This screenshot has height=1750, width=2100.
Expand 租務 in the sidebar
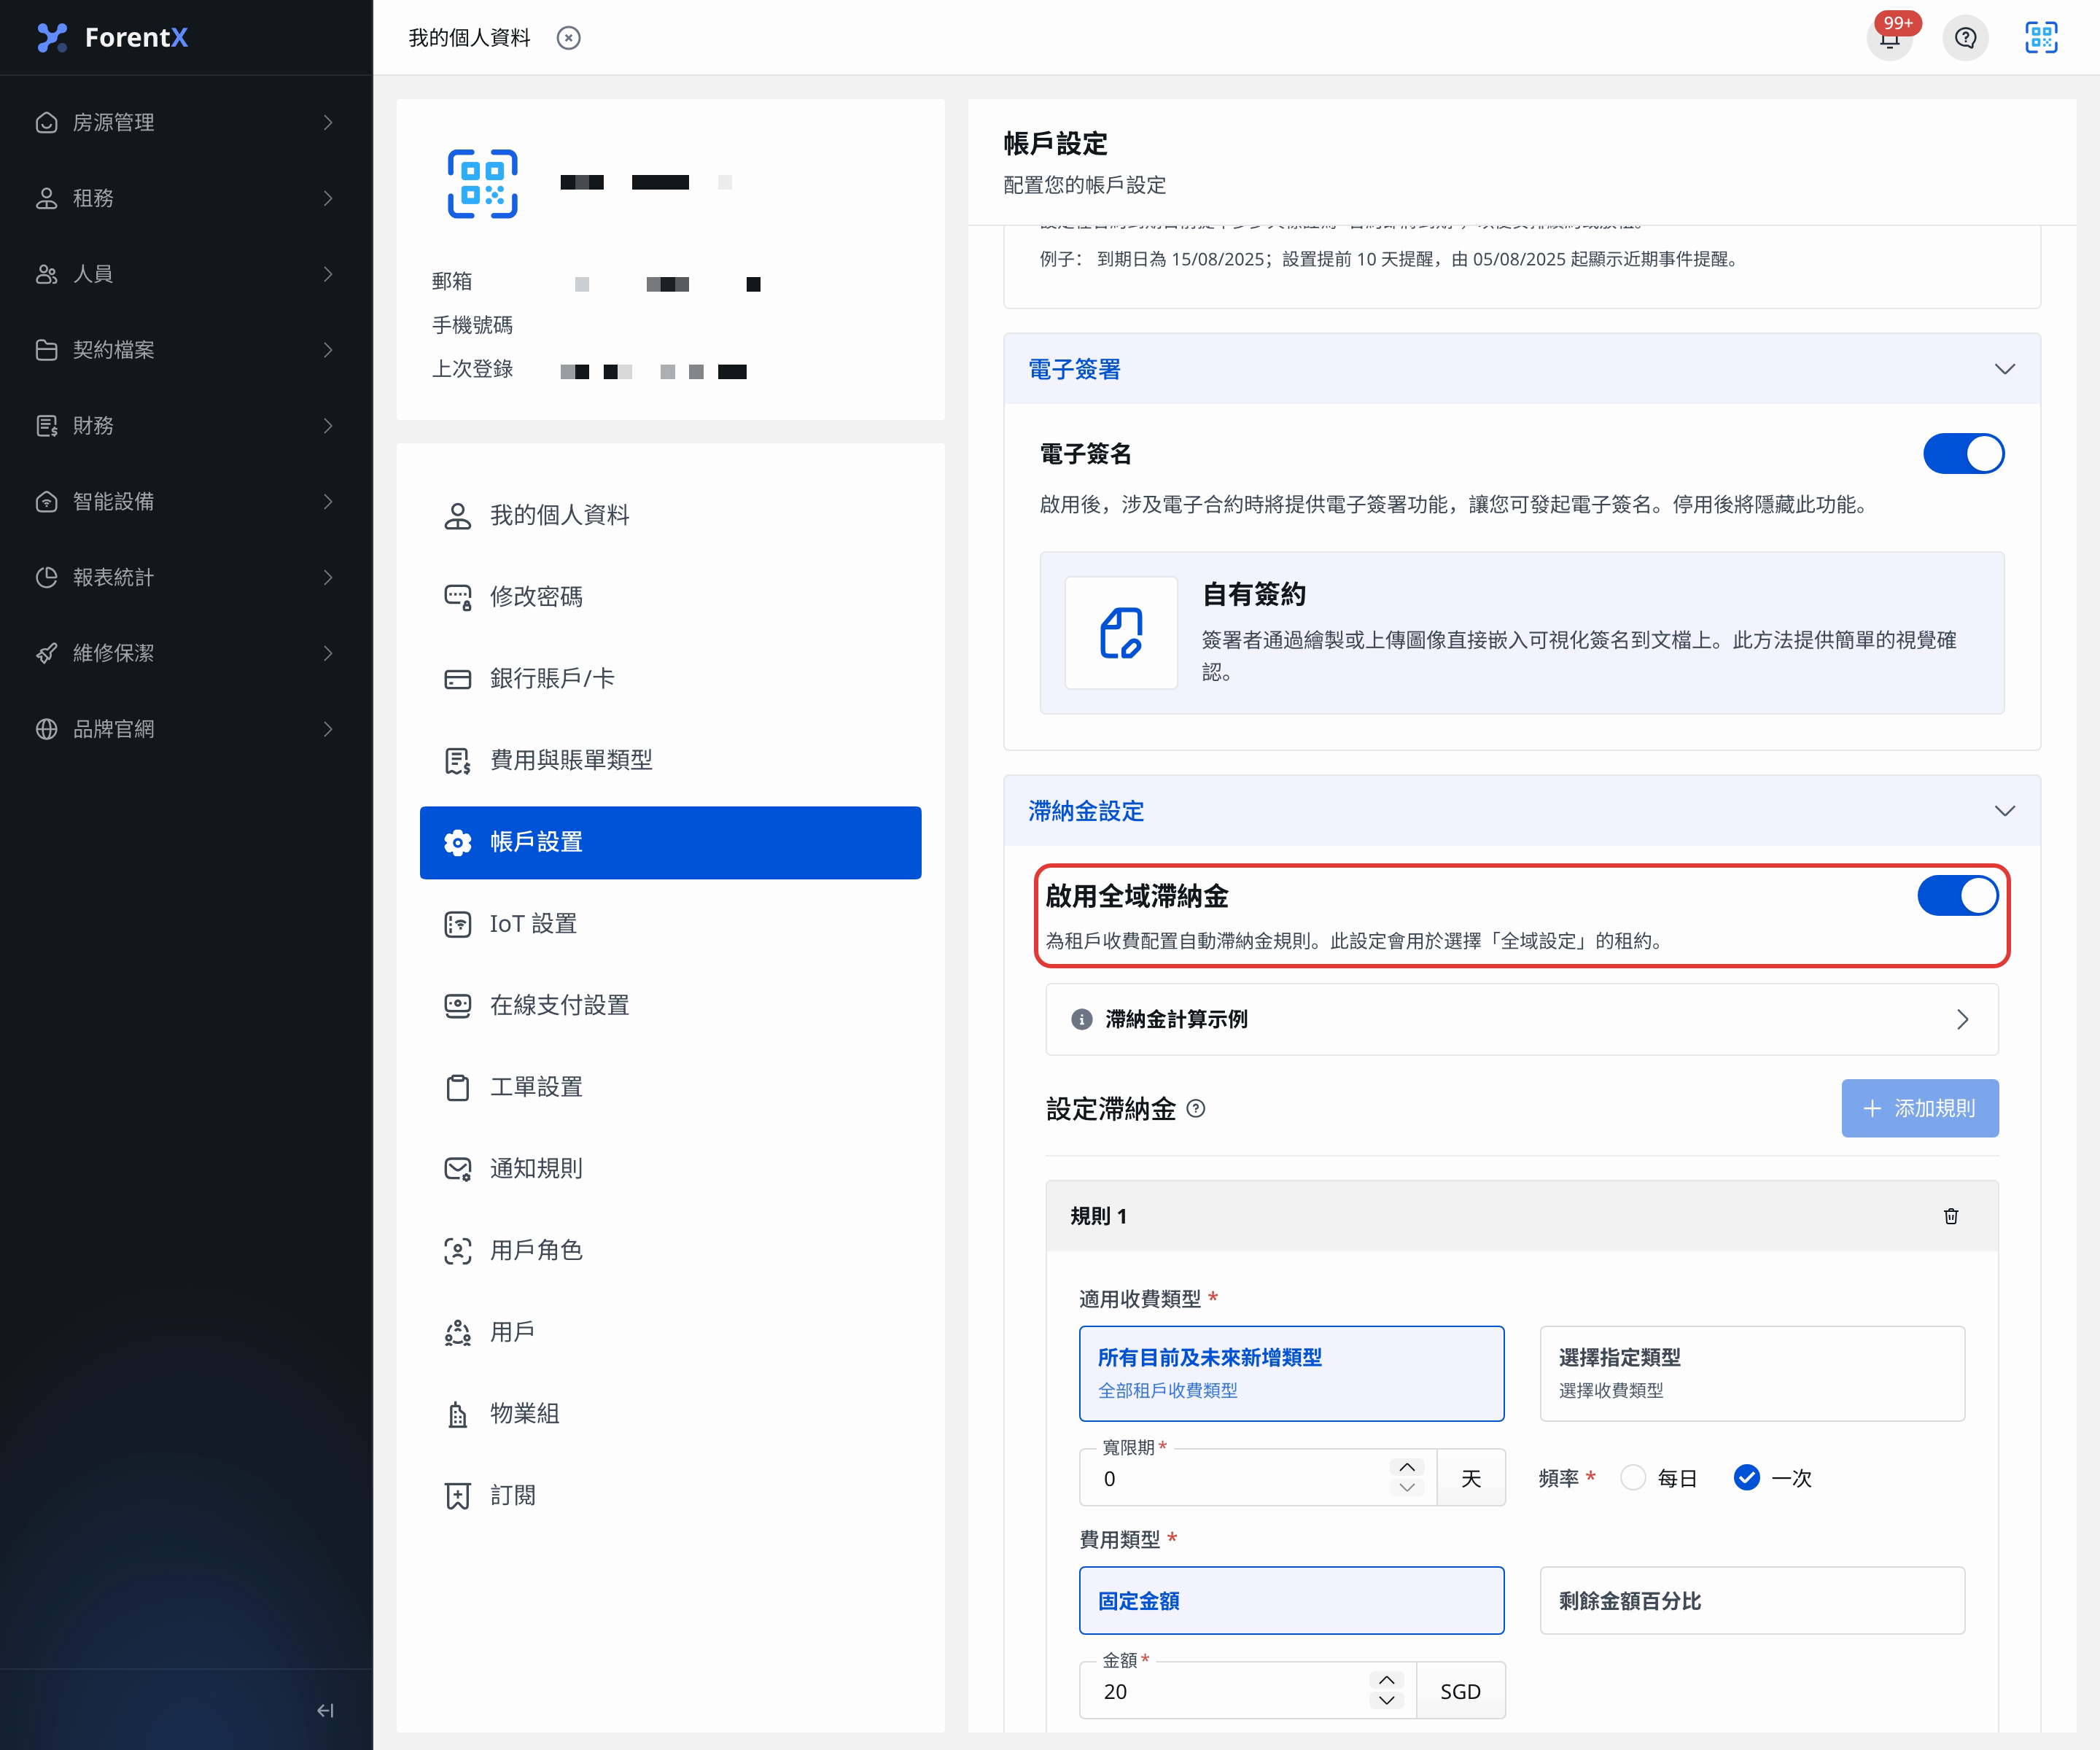186,198
